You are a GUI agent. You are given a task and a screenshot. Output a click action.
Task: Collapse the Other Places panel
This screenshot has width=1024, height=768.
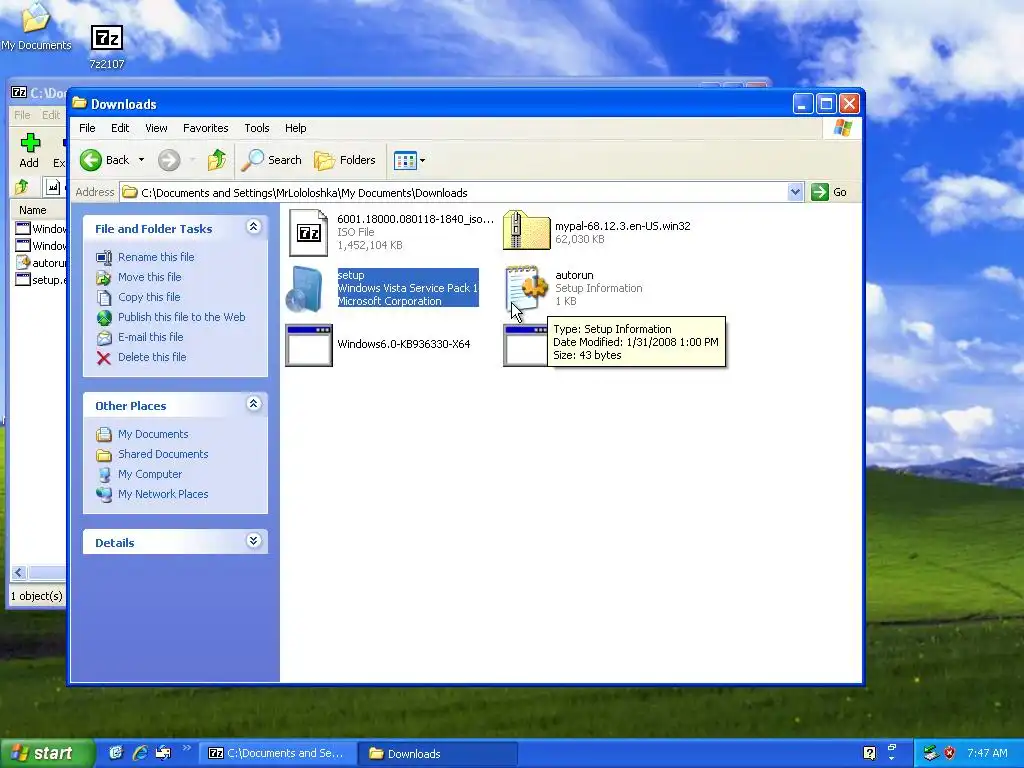[253, 404]
